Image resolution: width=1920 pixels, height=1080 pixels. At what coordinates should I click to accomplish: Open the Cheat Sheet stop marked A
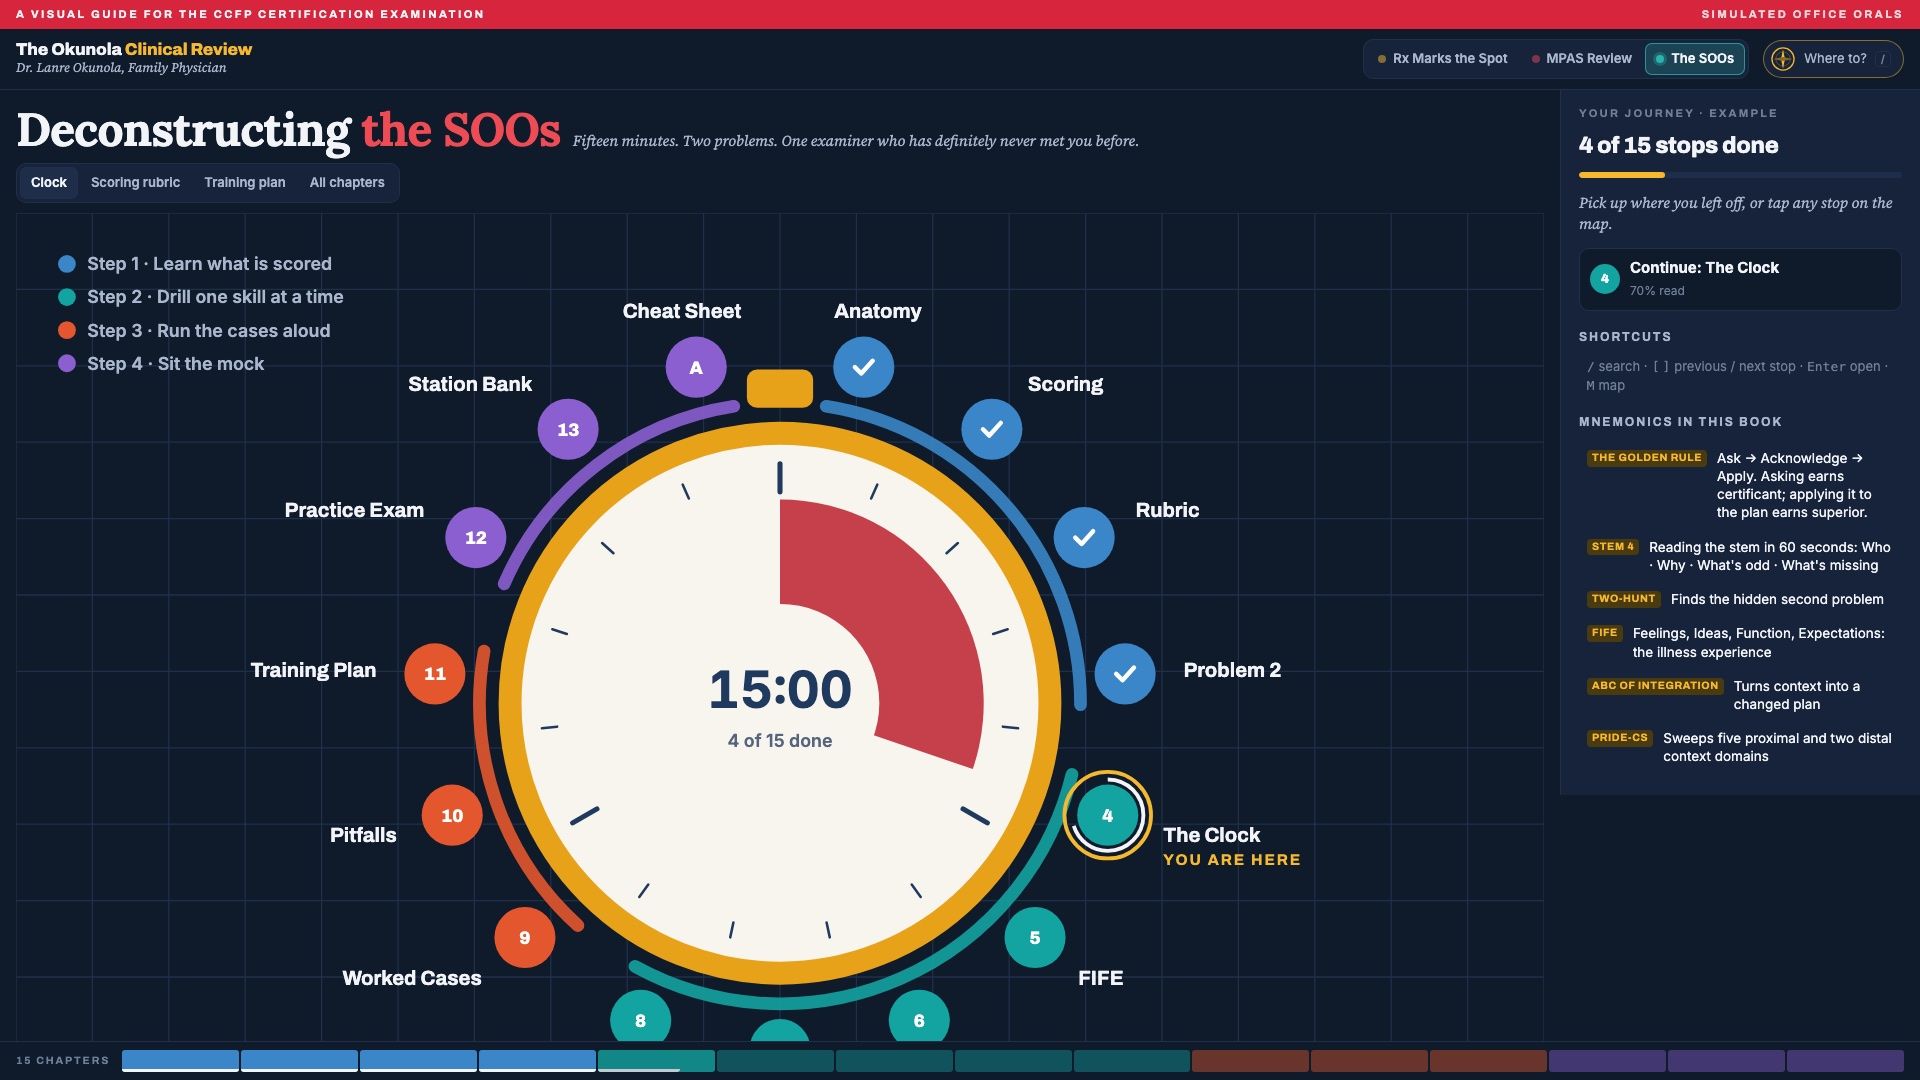696,367
